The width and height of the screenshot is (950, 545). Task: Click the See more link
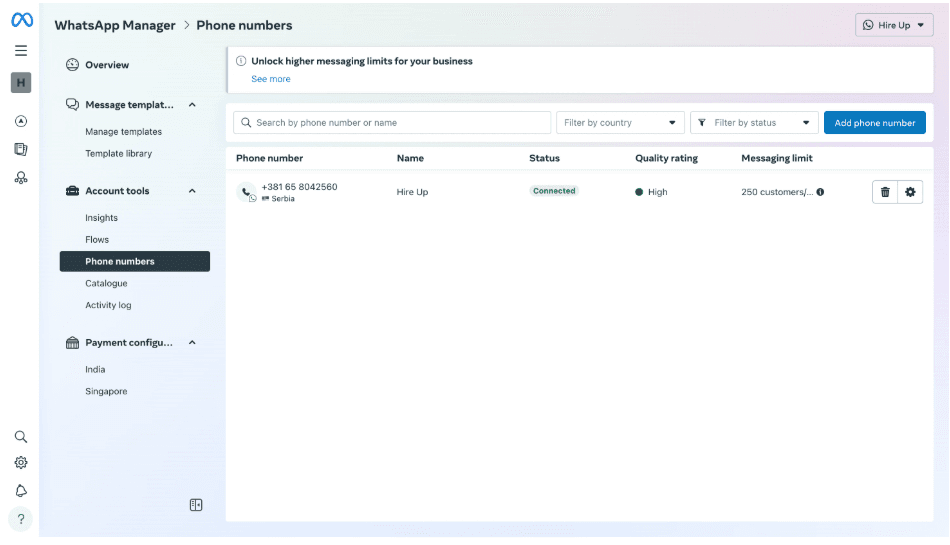click(271, 79)
